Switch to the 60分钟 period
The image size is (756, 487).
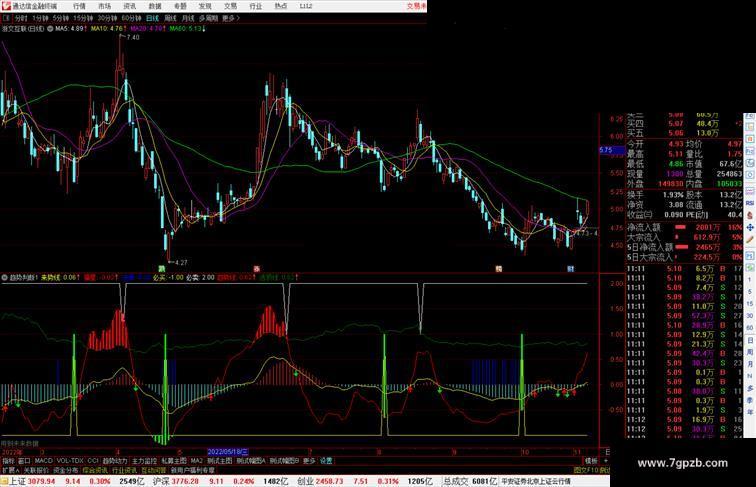pyautogui.click(x=131, y=18)
